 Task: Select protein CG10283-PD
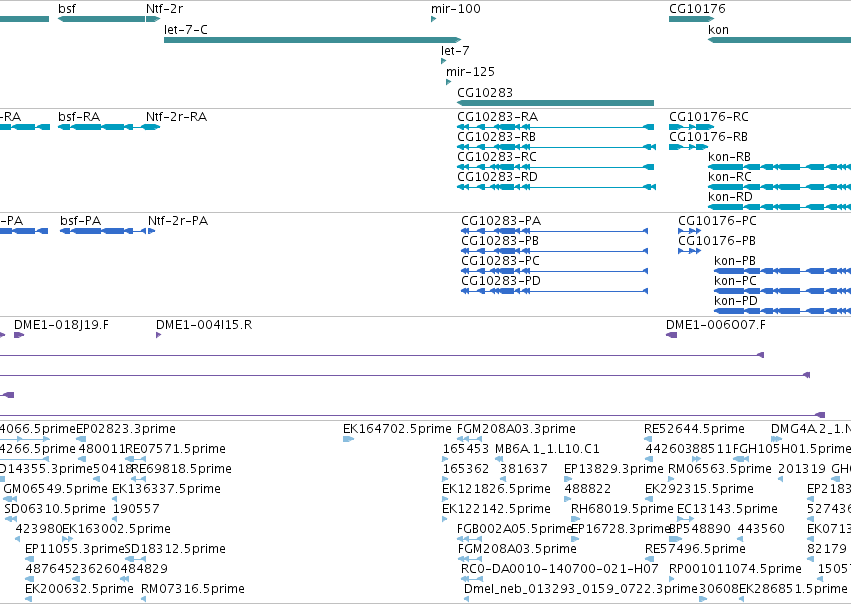pyautogui.click(x=501, y=281)
